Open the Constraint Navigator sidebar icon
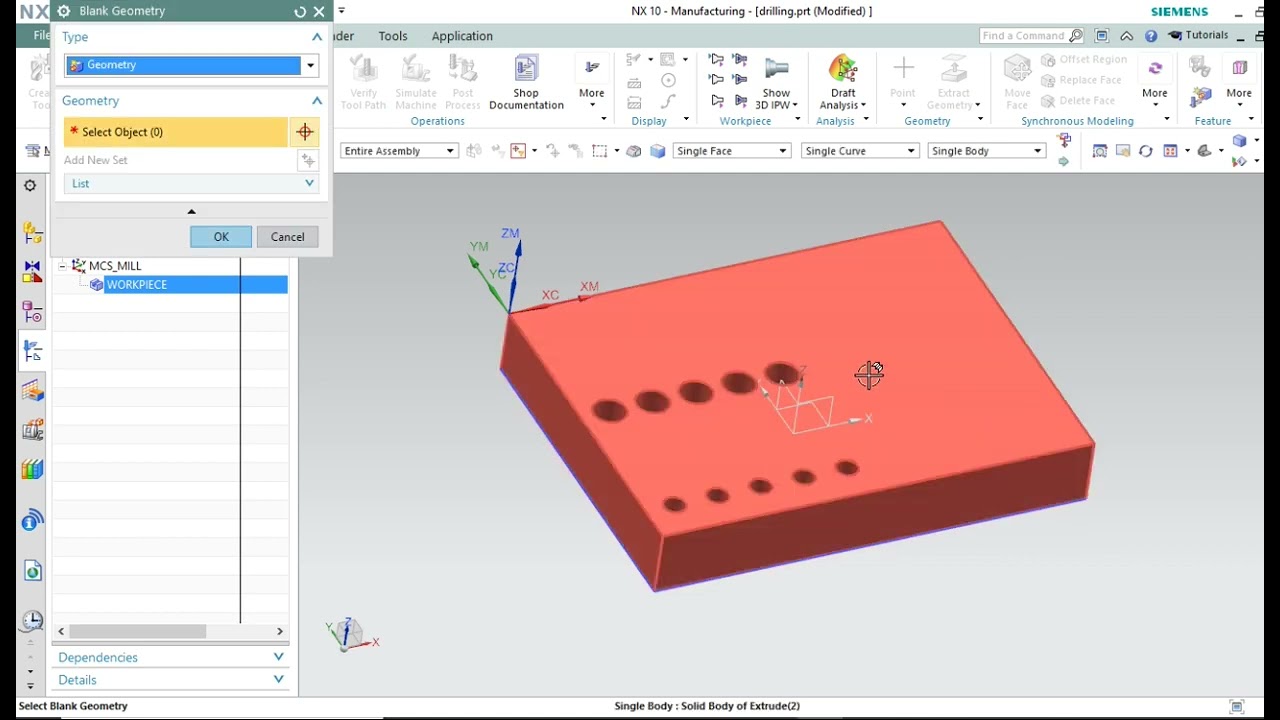Viewport: 1280px width, 720px height. coord(32,272)
